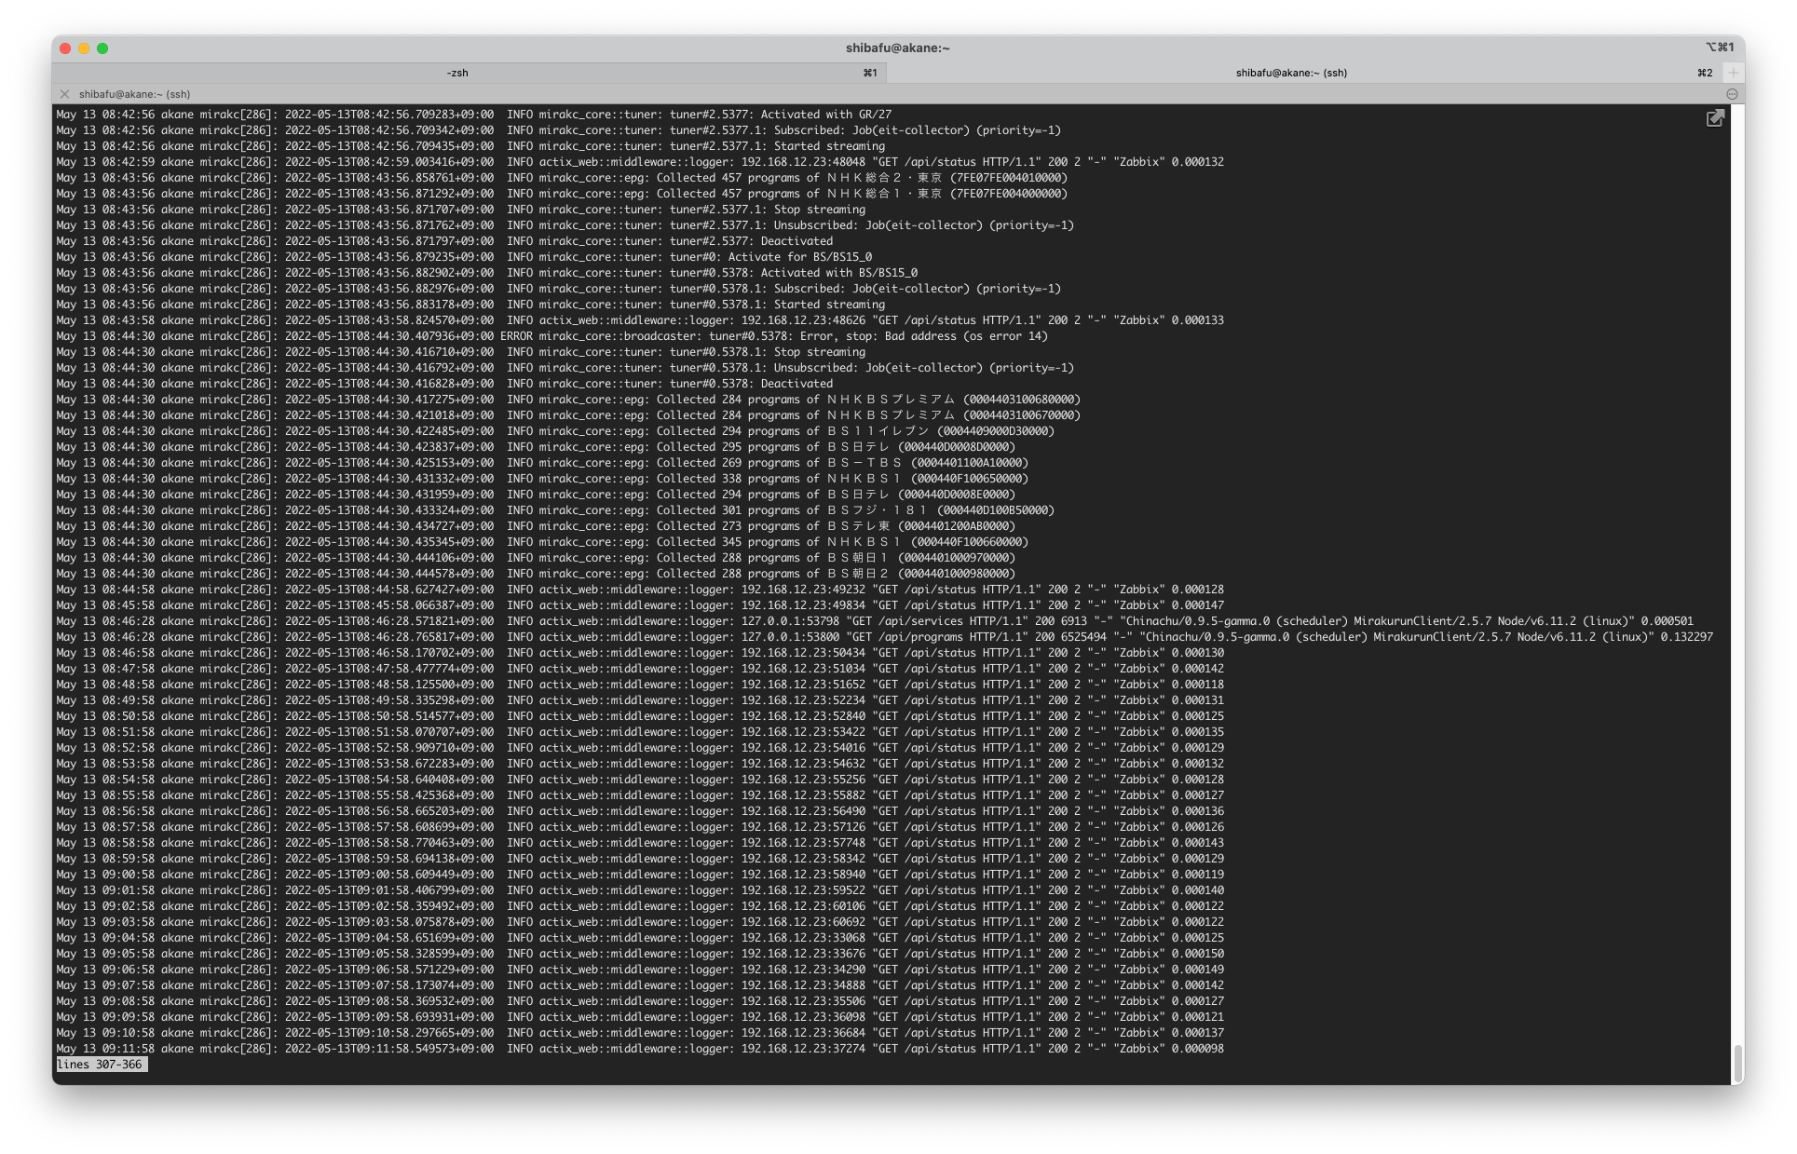1797x1154 pixels.
Task: Open a new tab with the plus button
Action: pyautogui.click(x=1733, y=73)
